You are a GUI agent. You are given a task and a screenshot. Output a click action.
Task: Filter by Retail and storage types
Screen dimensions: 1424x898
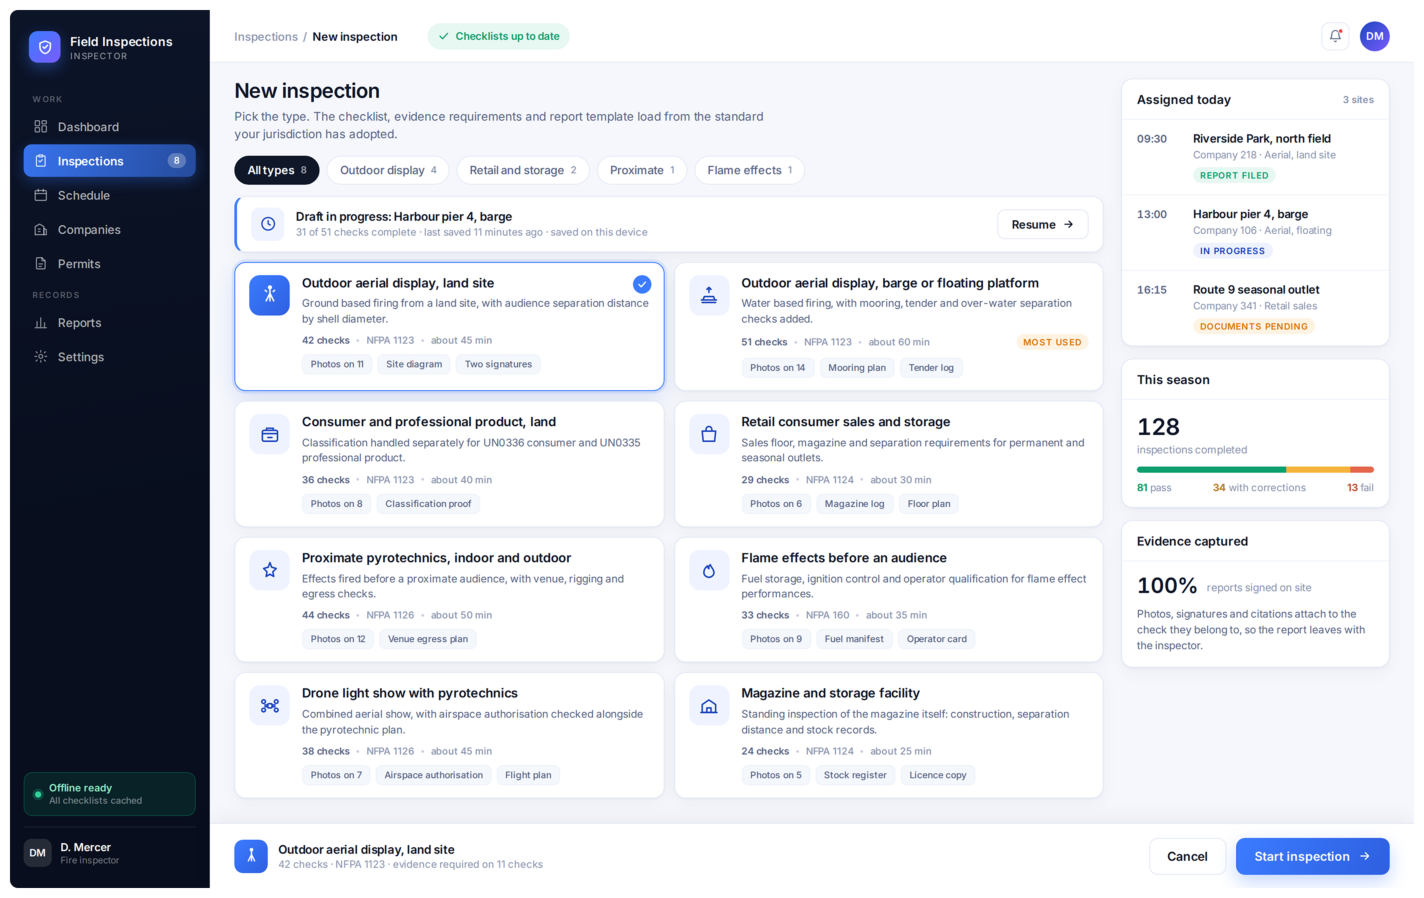click(x=523, y=170)
